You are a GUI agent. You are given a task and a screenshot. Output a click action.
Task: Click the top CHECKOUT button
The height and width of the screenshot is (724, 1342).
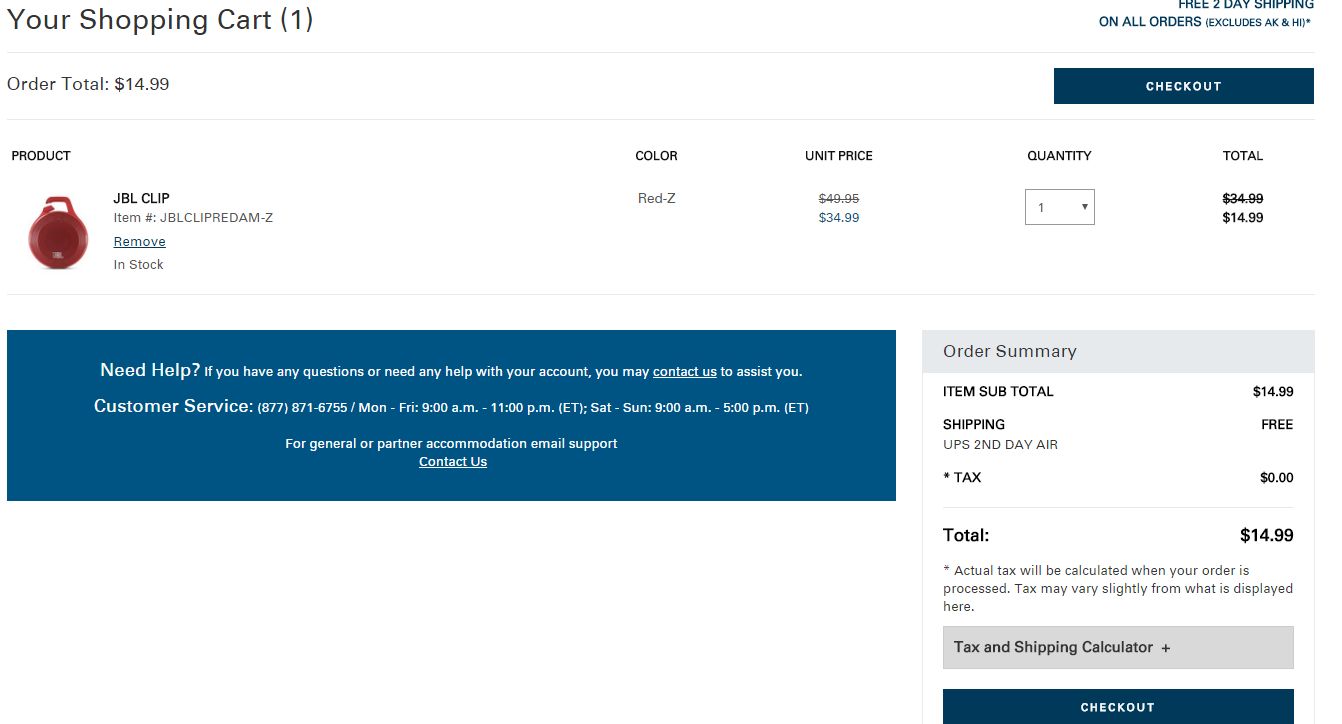[x=1183, y=86]
